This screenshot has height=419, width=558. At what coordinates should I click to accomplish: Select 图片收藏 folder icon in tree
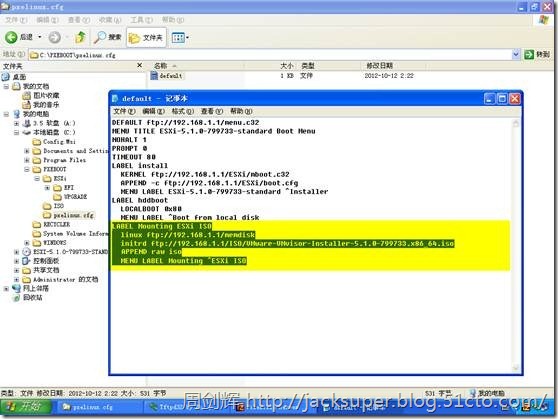pos(26,95)
